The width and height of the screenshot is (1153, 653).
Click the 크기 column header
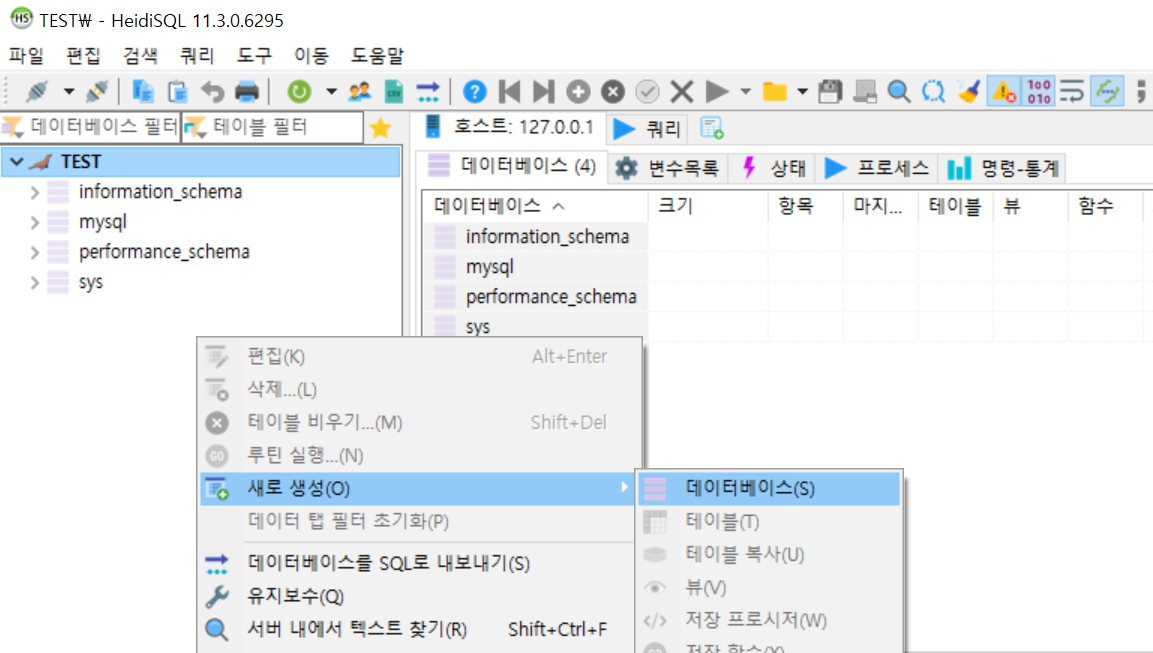coord(708,206)
